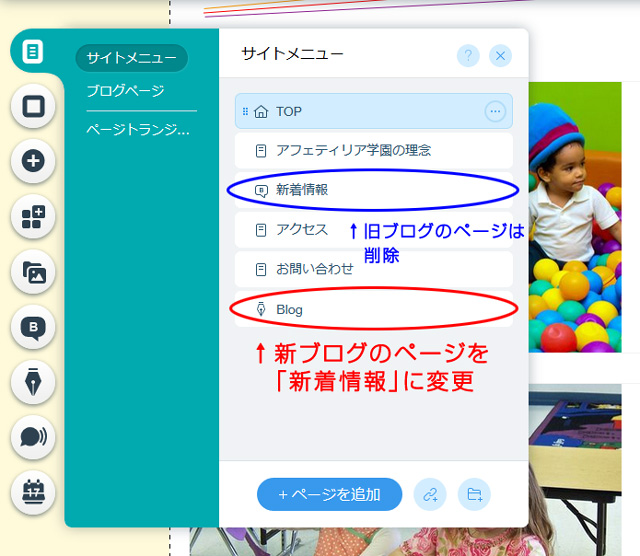Open the Background tool square icon
Image resolution: width=640 pixels, height=556 pixels.
[33, 106]
